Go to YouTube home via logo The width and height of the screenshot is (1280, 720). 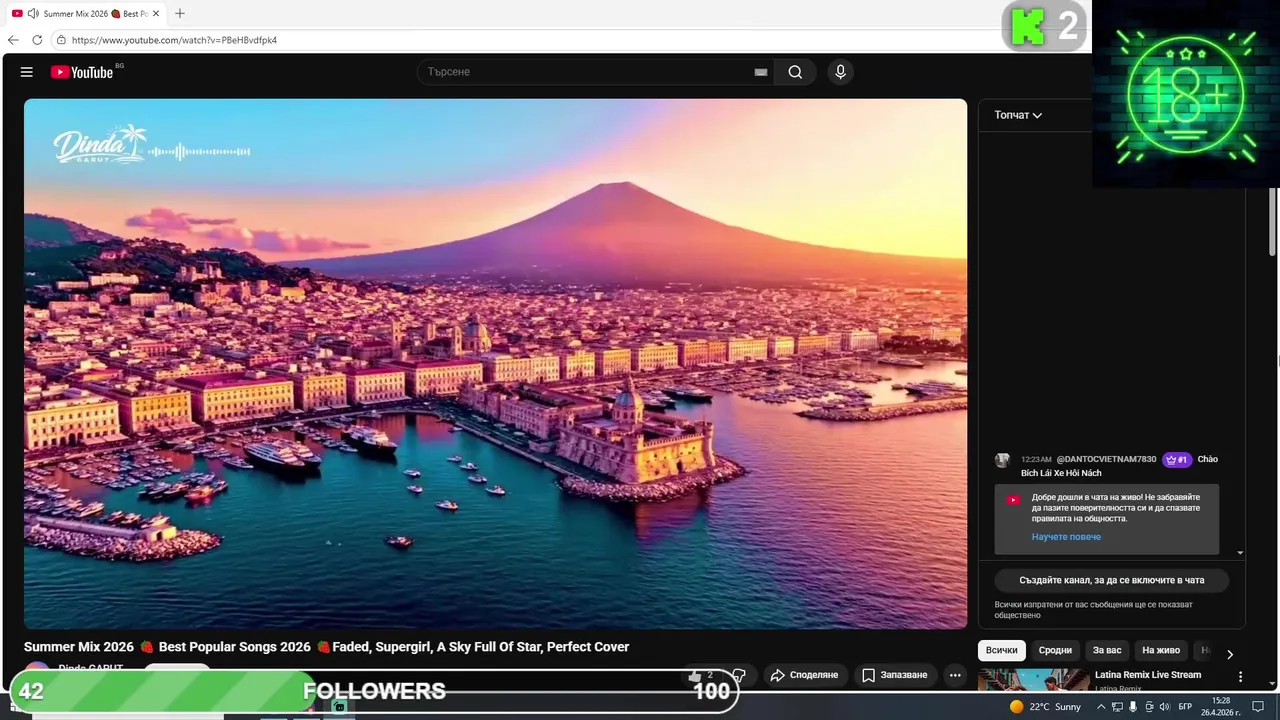coord(82,72)
